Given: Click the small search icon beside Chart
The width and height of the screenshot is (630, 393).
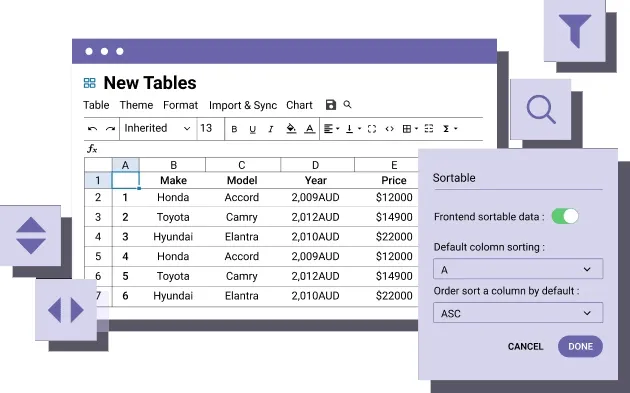Looking at the screenshot, I should (x=348, y=104).
